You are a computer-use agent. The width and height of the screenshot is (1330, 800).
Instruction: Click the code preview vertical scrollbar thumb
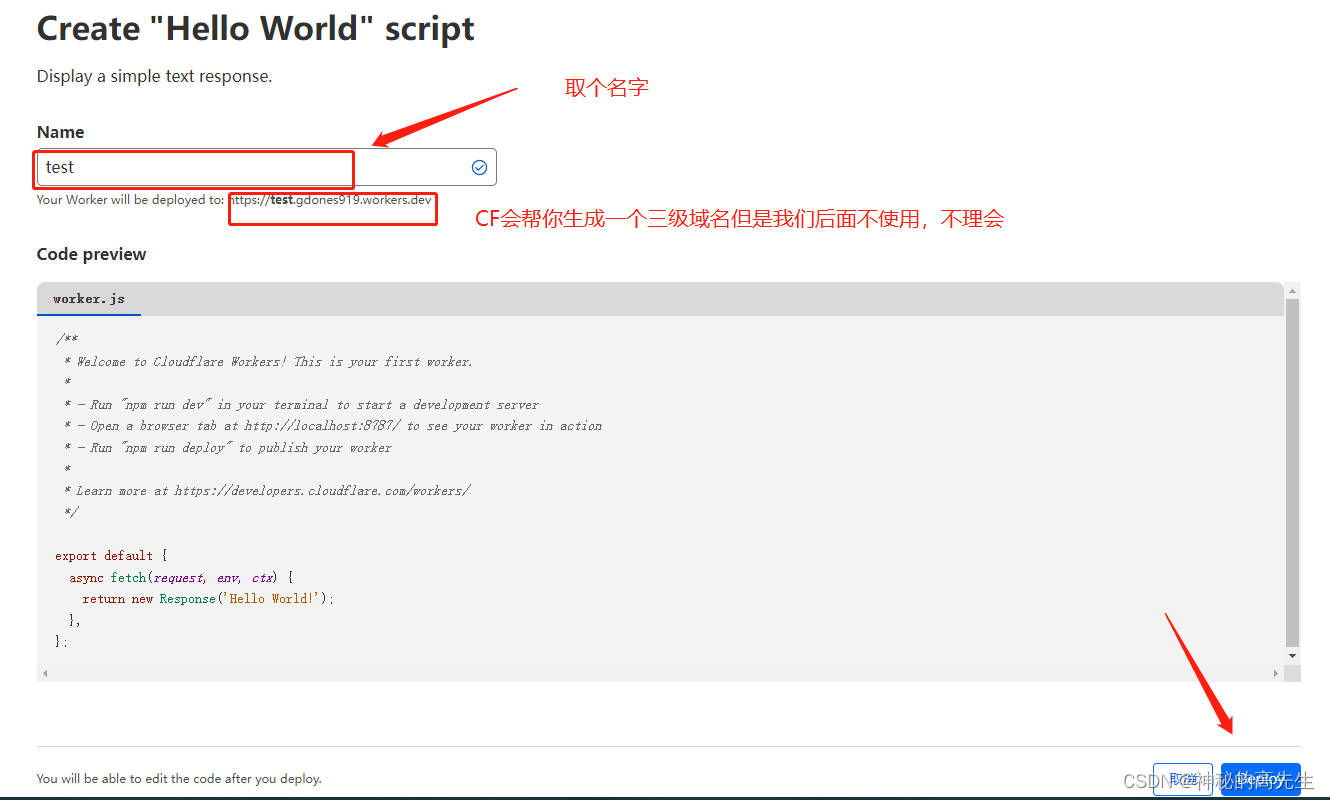pyautogui.click(x=1293, y=472)
